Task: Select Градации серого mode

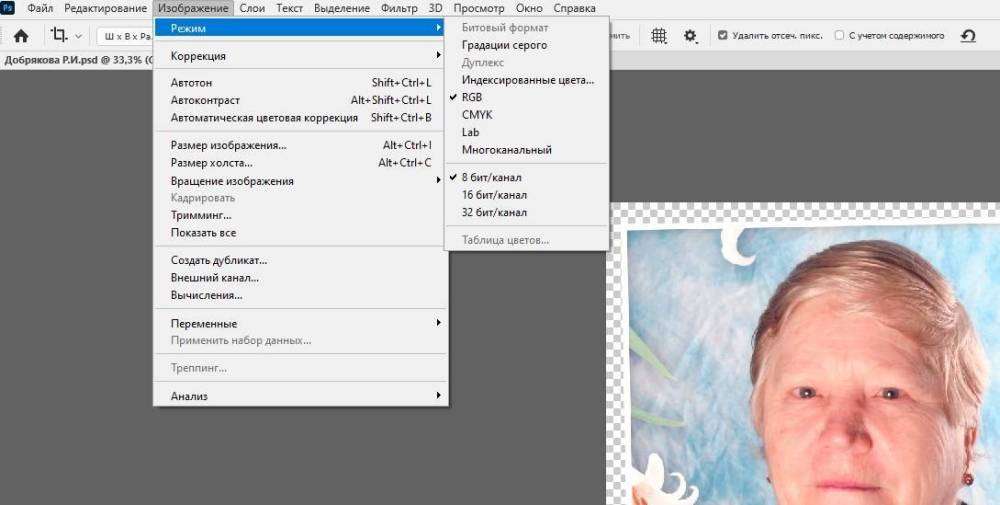Action: point(504,45)
